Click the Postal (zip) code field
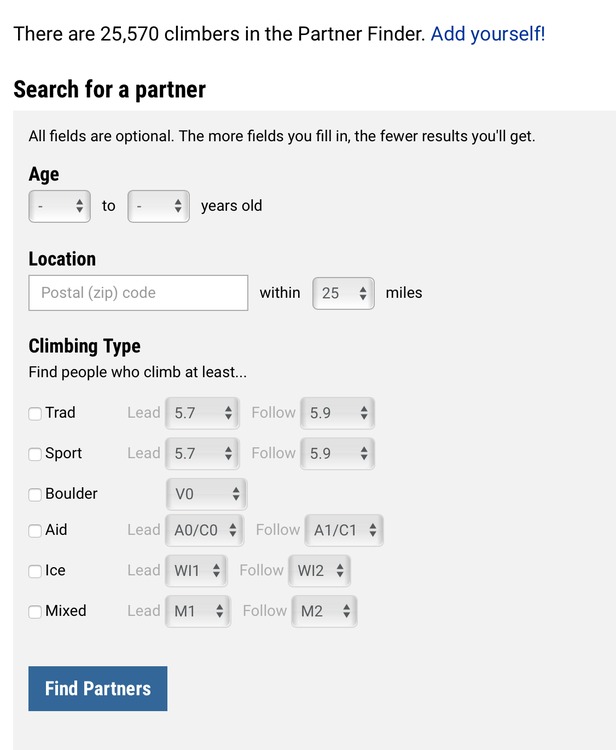This screenshot has height=750, width=616. [x=138, y=293]
